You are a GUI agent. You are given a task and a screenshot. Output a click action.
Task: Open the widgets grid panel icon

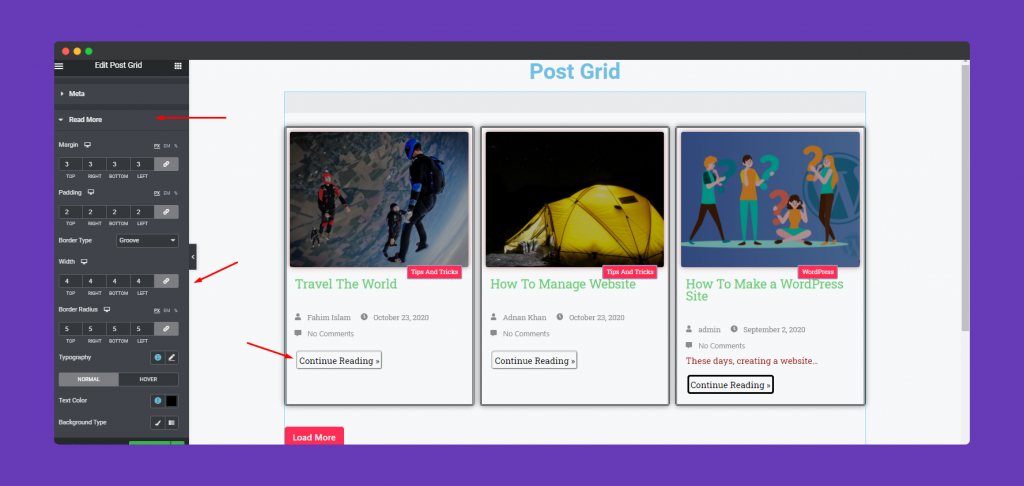coord(178,66)
